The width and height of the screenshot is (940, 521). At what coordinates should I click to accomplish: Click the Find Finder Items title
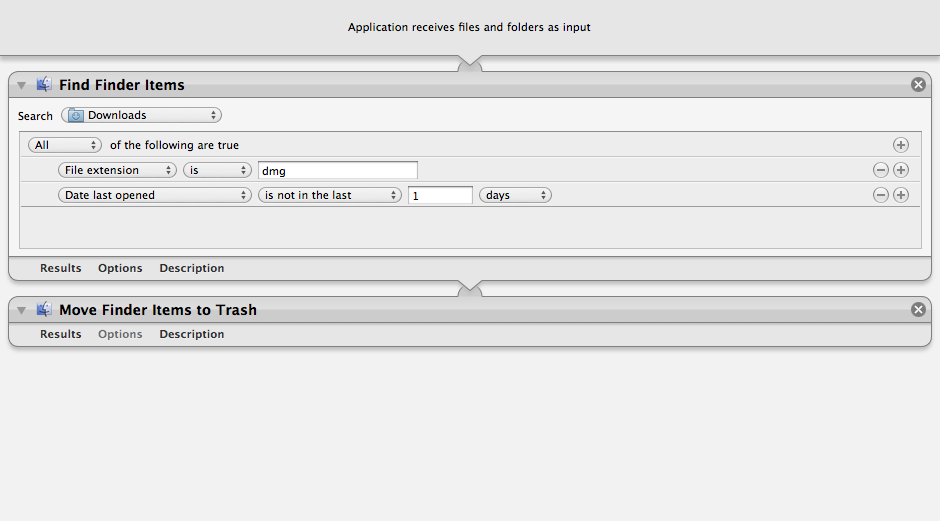122,85
